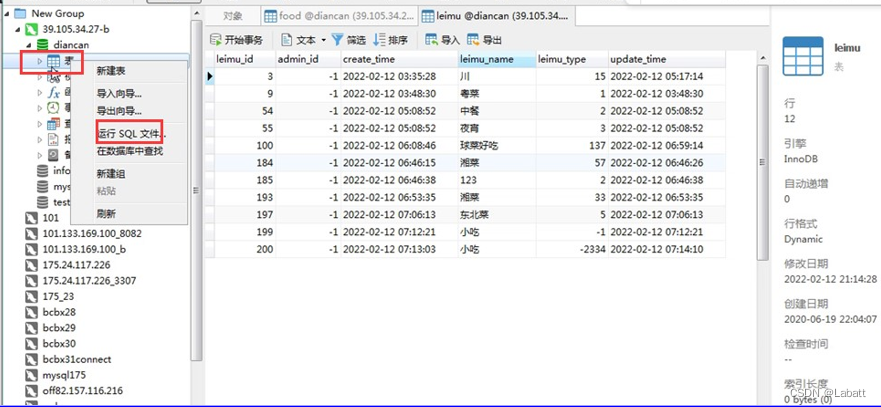Click the leimu_id cell 184
The image size is (881, 407).
point(246,163)
